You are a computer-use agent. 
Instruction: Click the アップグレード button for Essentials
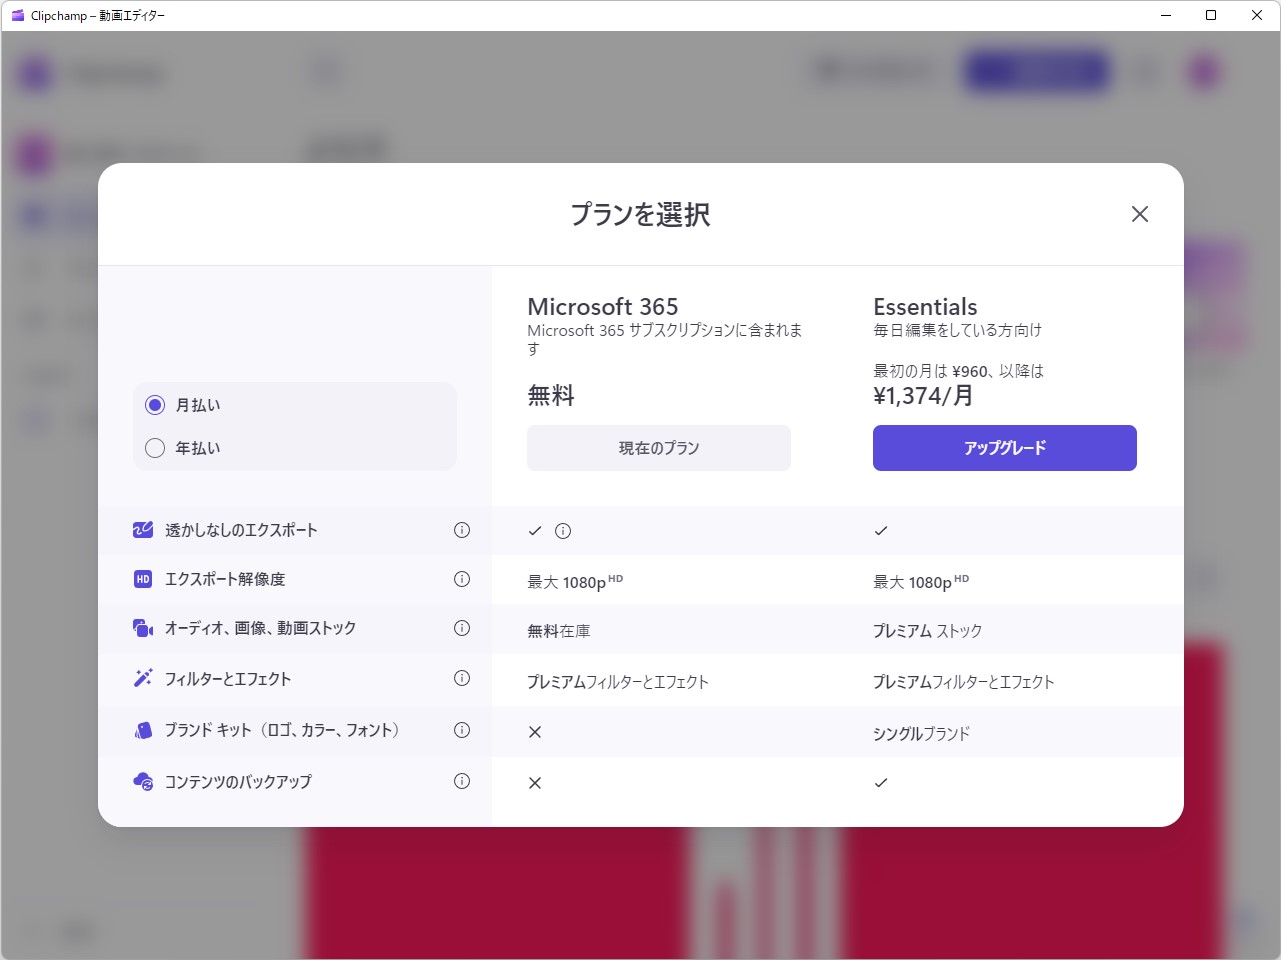click(1004, 448)
